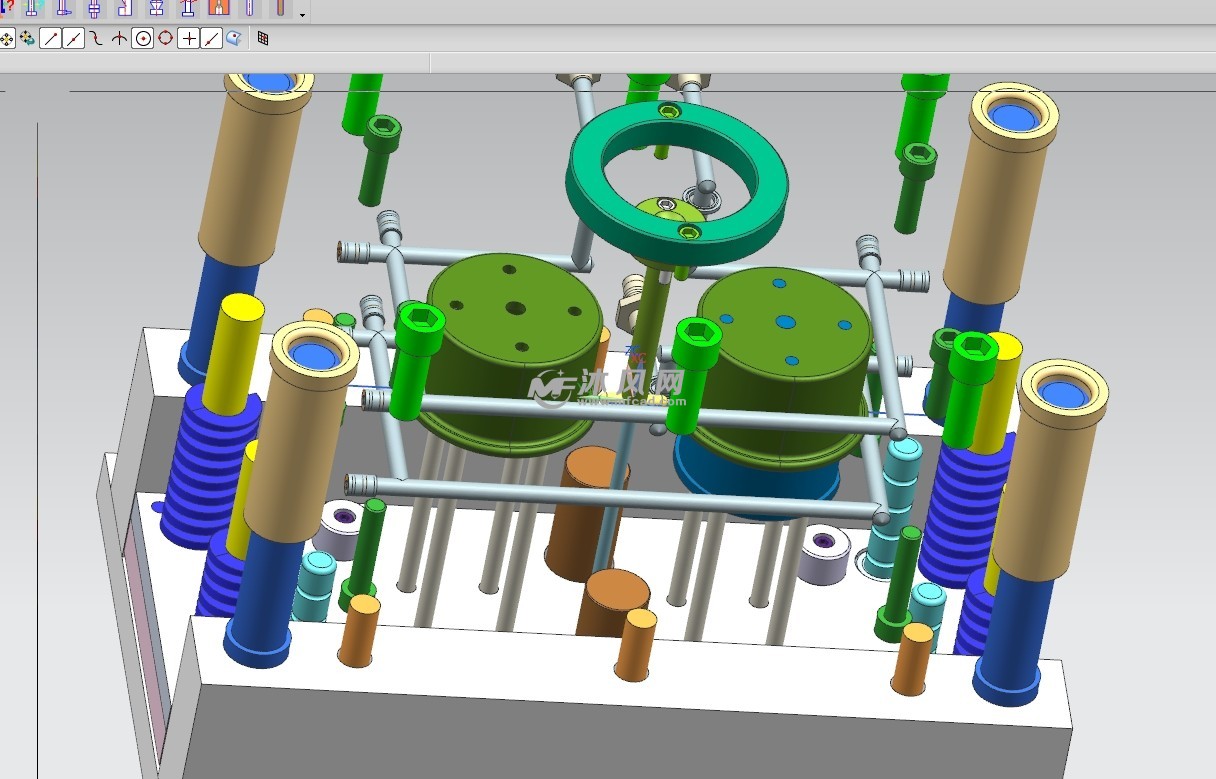Toggle End Point snap option

click(49, 39)
